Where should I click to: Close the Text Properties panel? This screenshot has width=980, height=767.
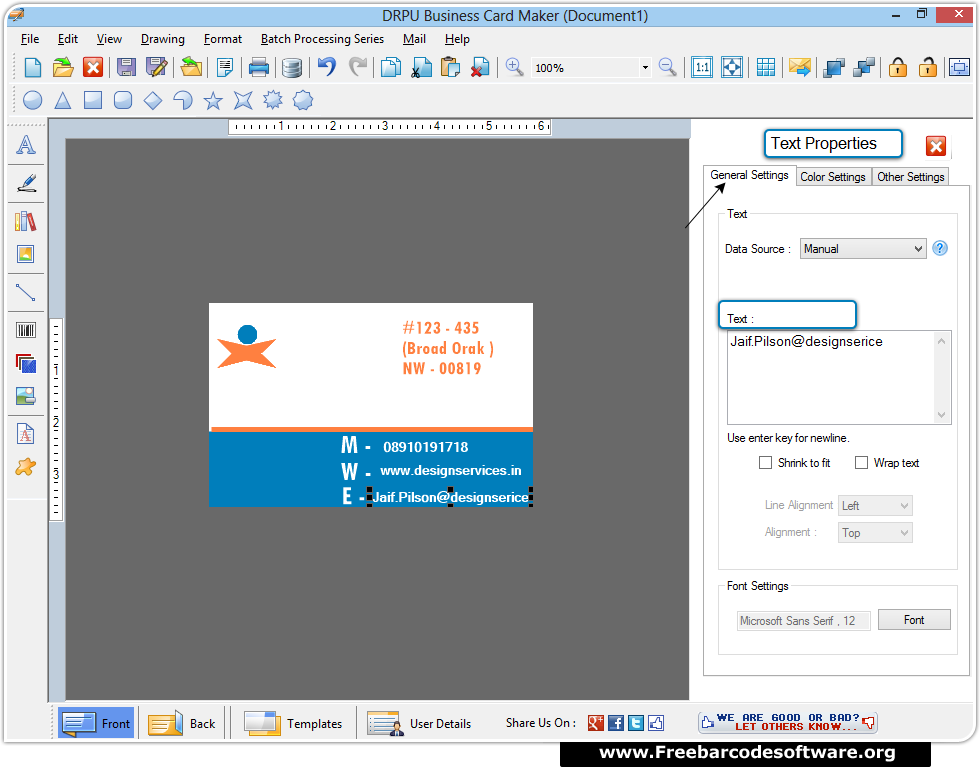click(936, 146)
